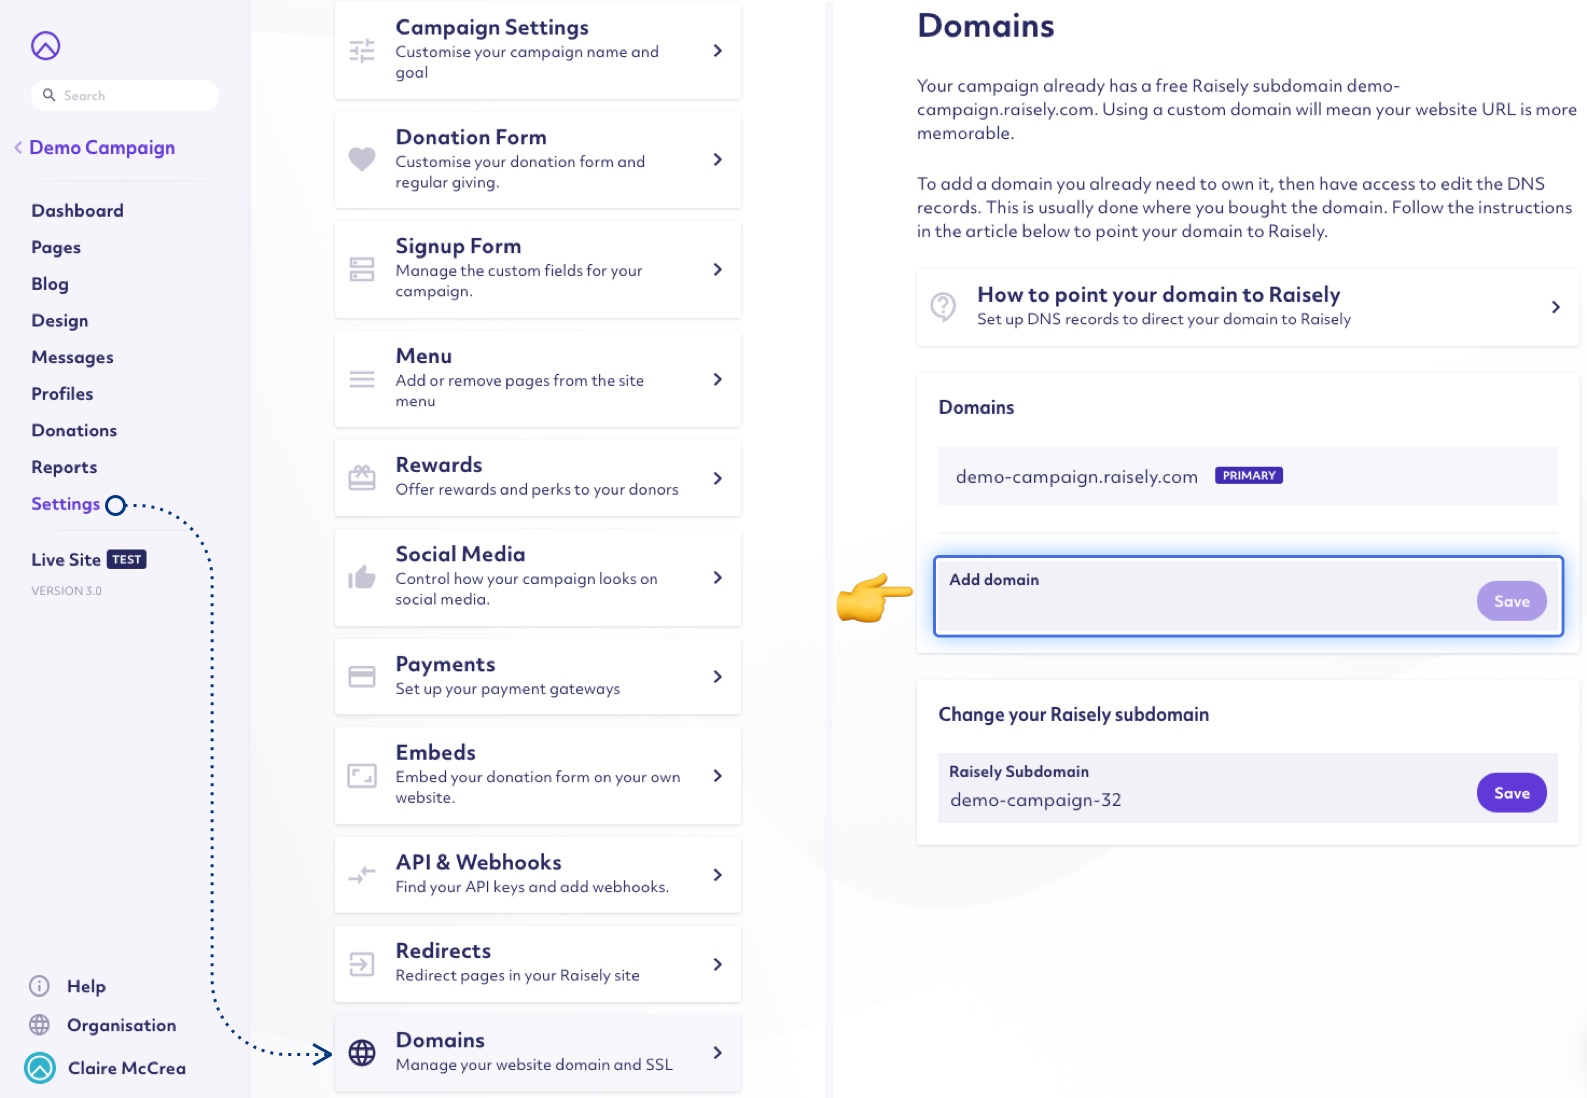1587x1098 pixels.
Task: Open How to point your domain article
Action: tap(1247, 307)
